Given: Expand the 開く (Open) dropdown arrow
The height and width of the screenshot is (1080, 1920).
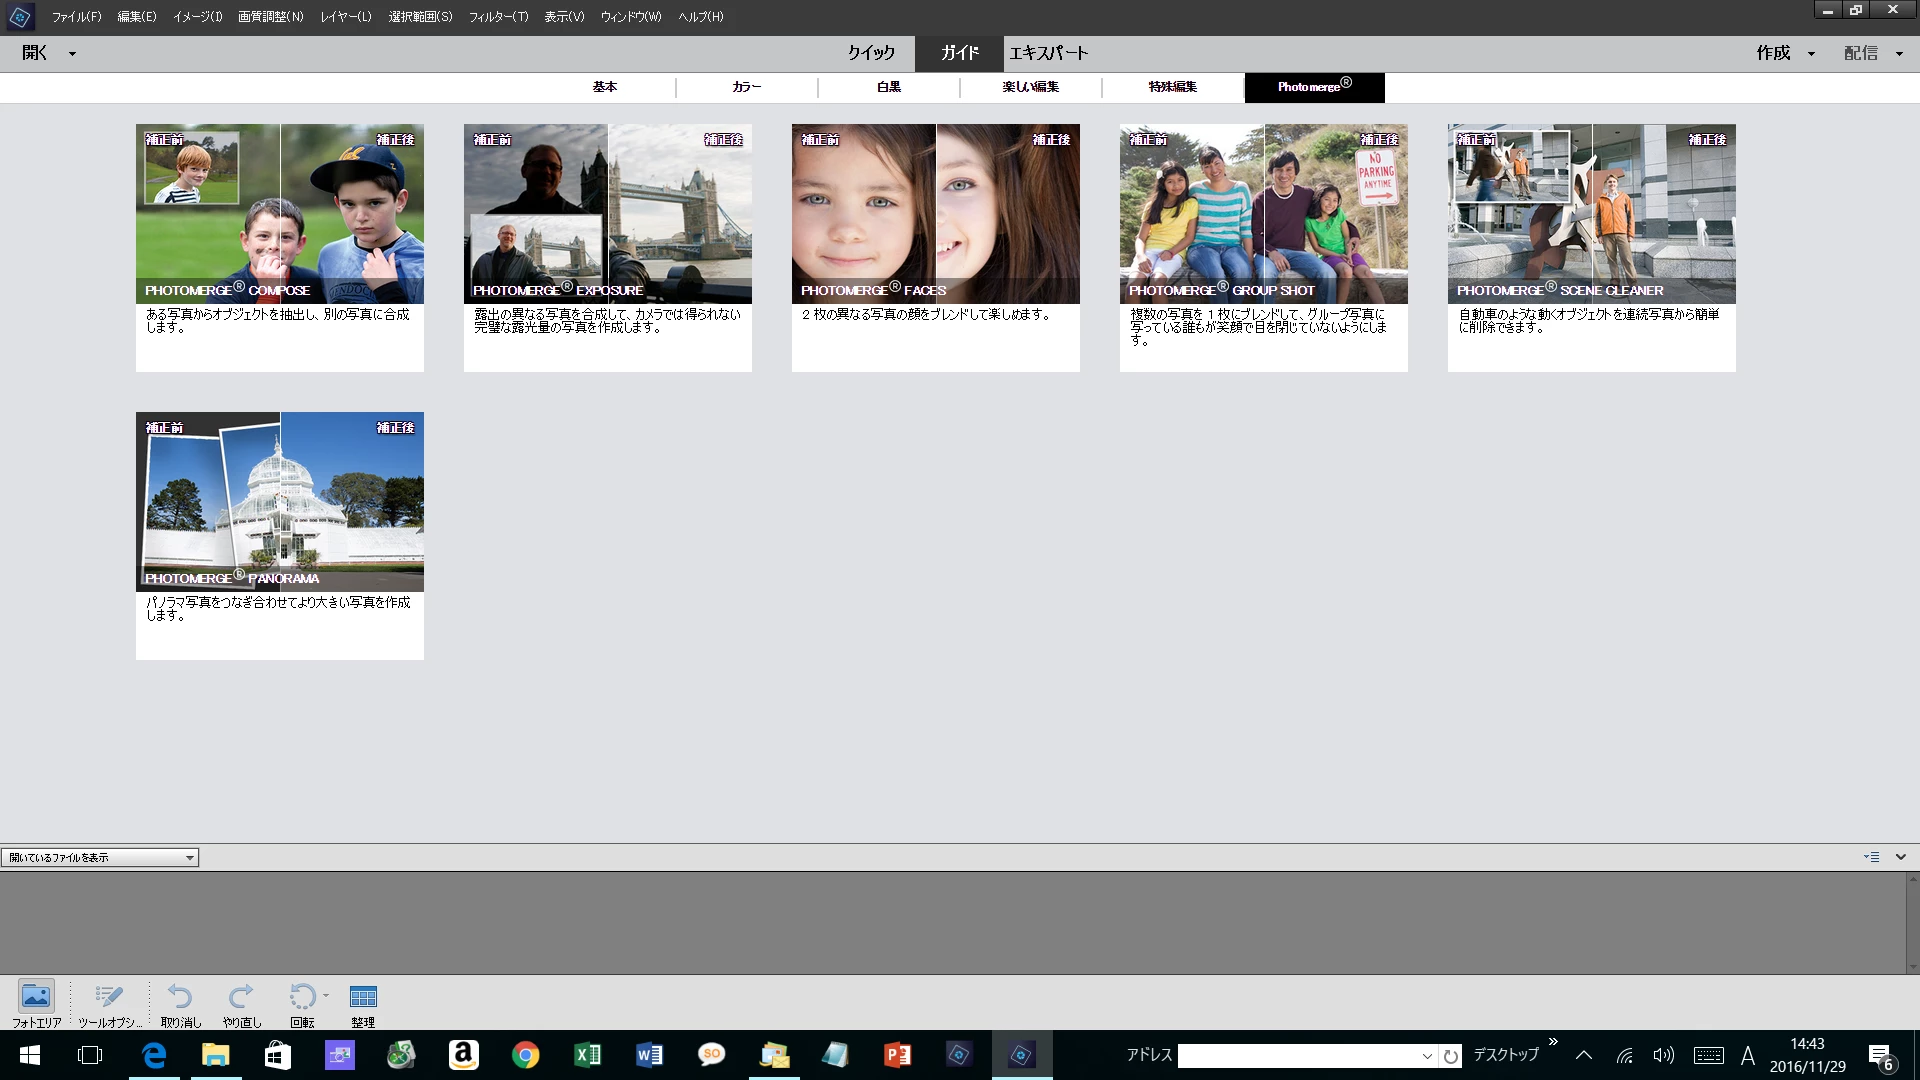Looking at the screenshot, I should pyautogui.click(x=72, y=54).
